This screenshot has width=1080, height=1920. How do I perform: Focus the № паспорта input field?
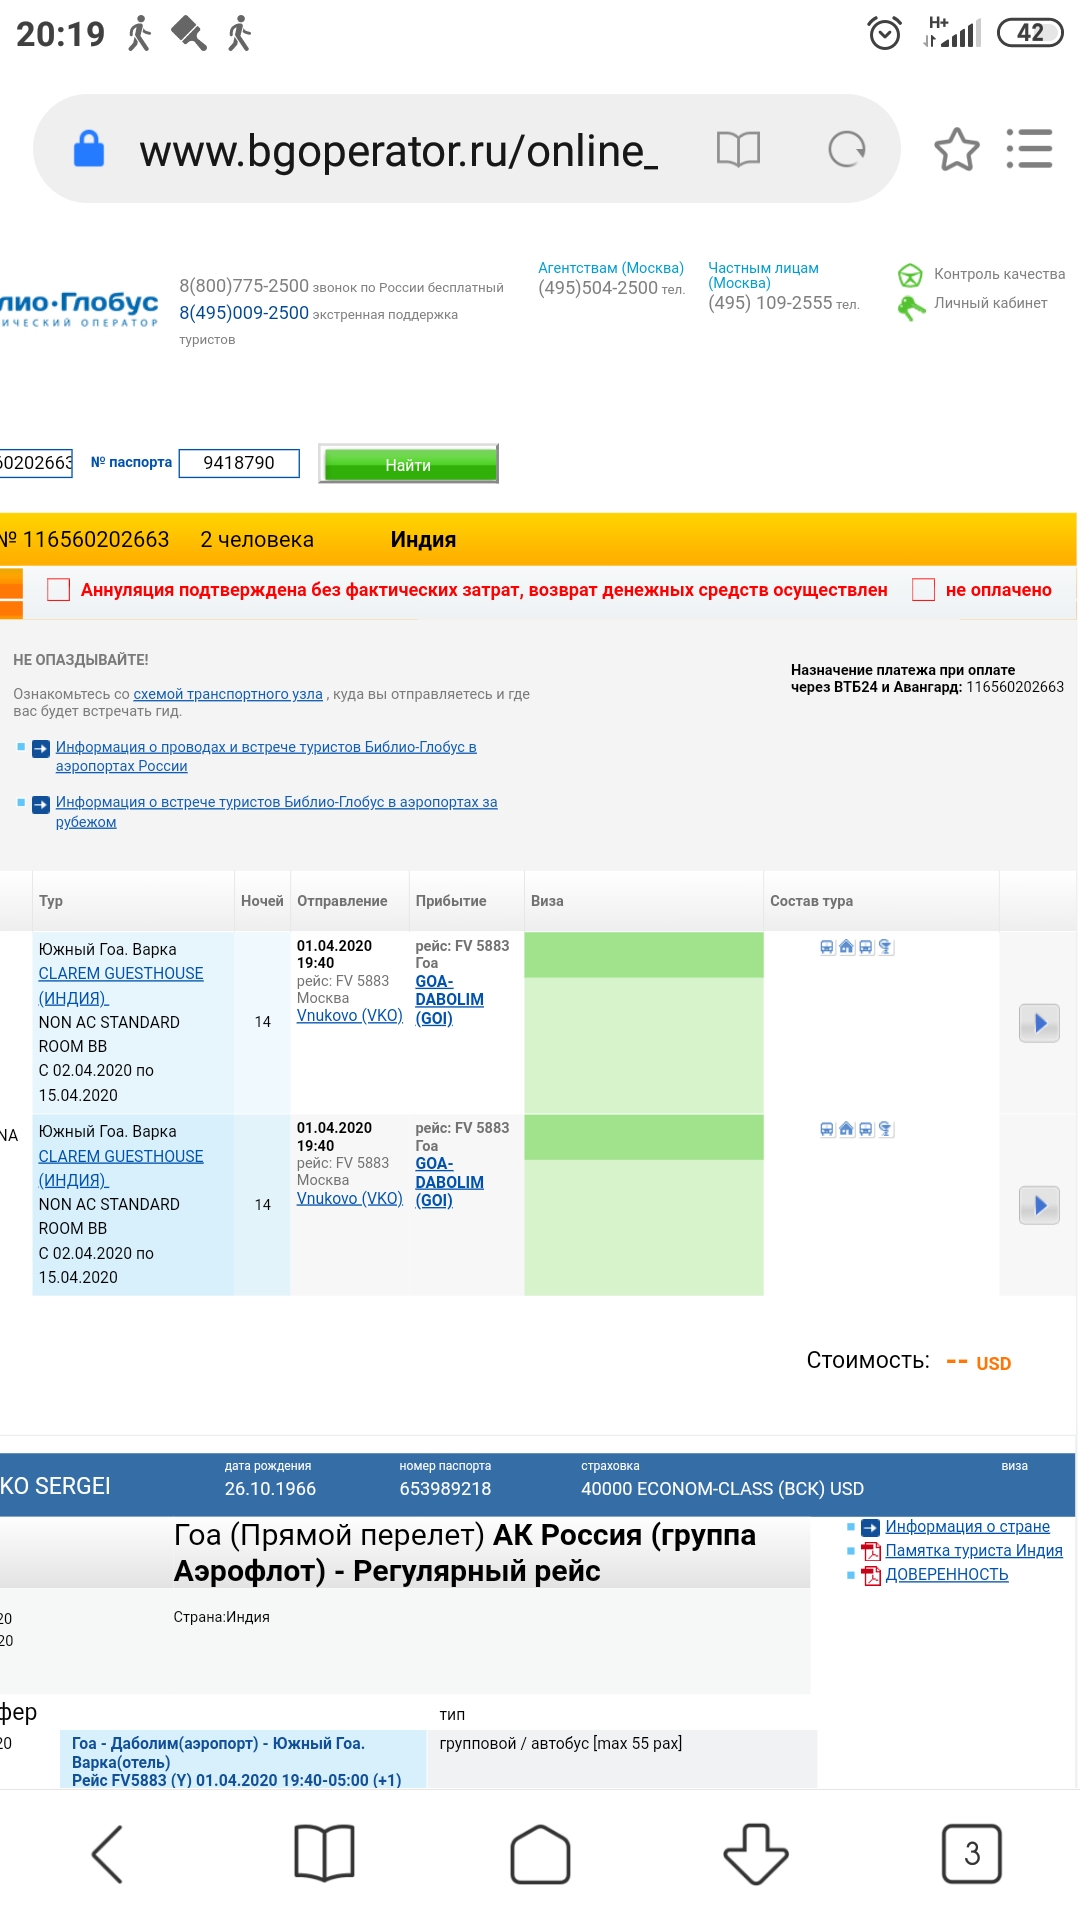click(239, 463)
